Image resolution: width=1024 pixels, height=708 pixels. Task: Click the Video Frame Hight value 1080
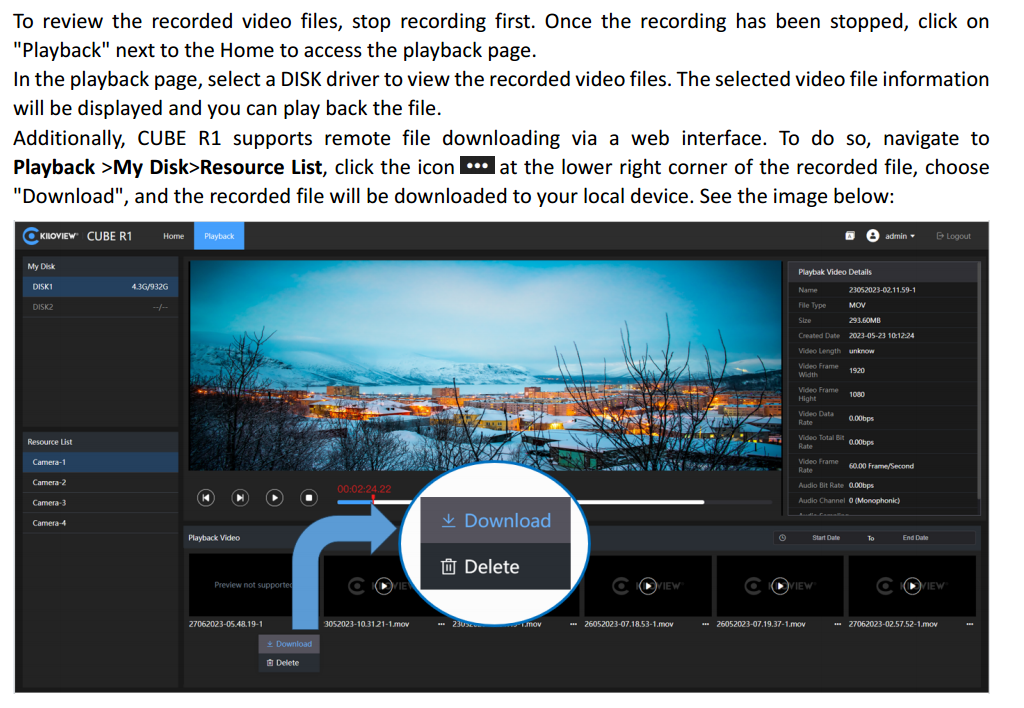857,394
